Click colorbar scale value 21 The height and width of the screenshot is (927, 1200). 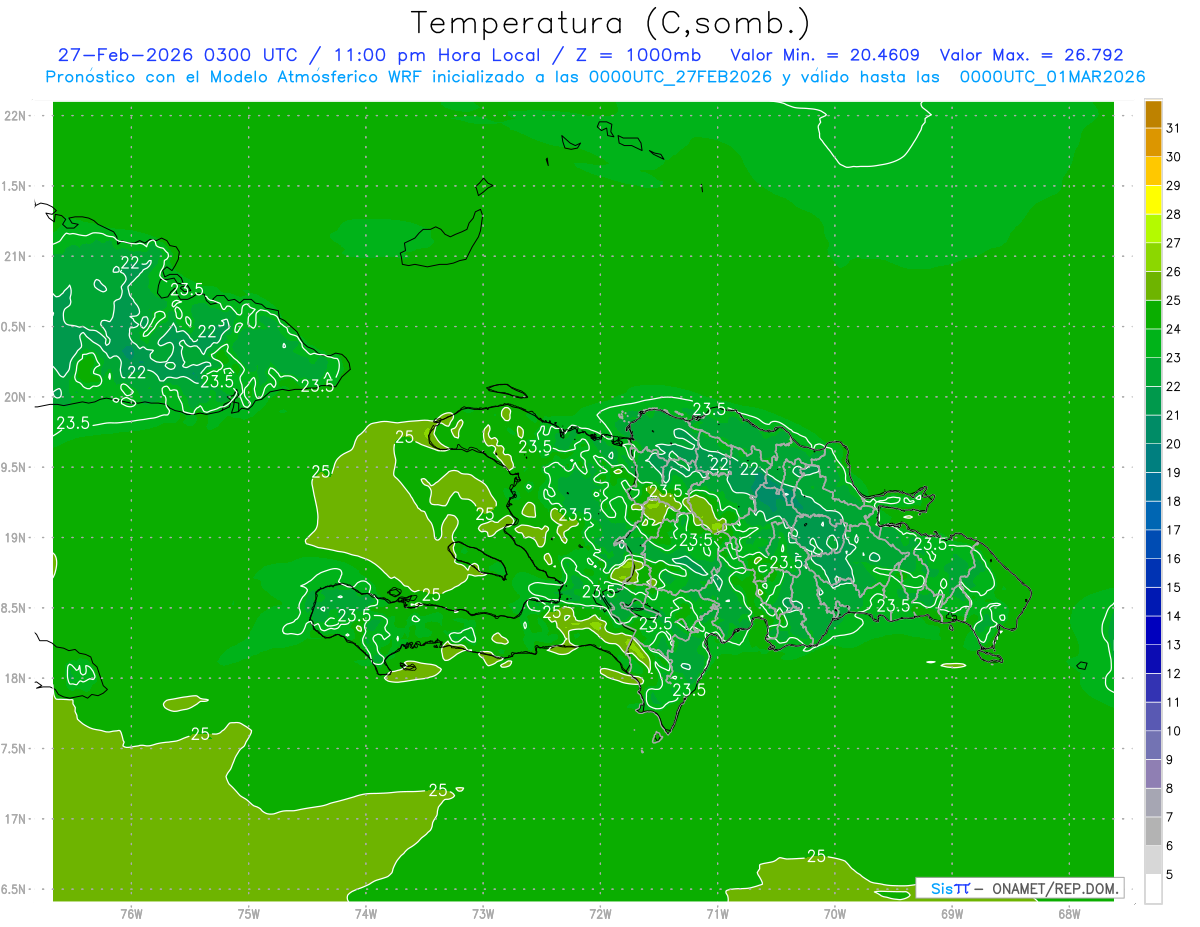click(x=1174, y=415)
